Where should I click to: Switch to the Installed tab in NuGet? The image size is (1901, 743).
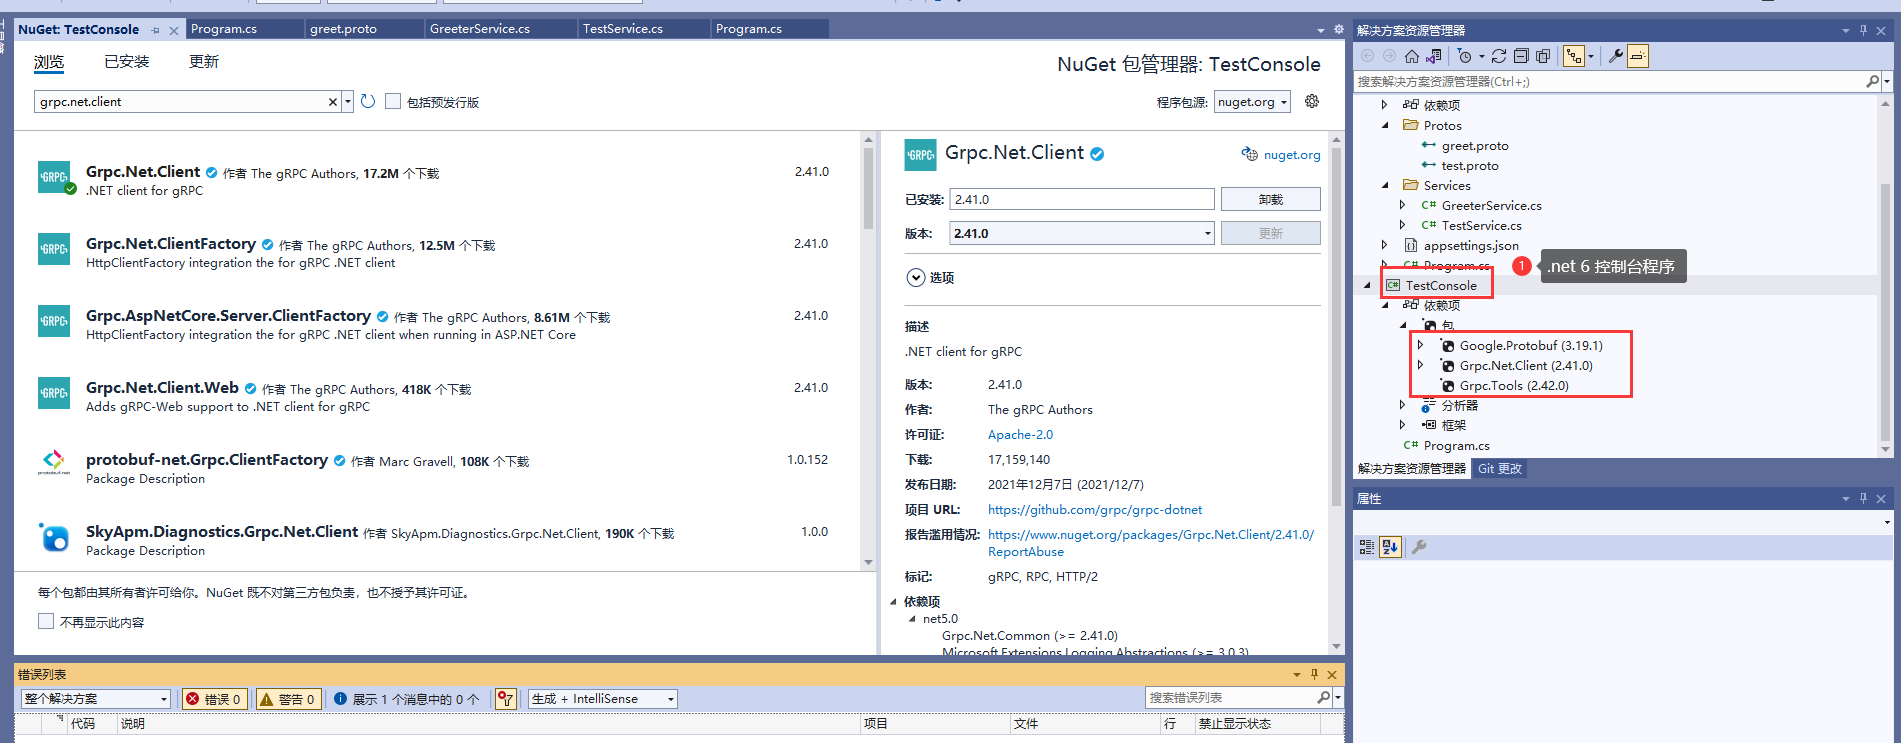tap(127, 62)
